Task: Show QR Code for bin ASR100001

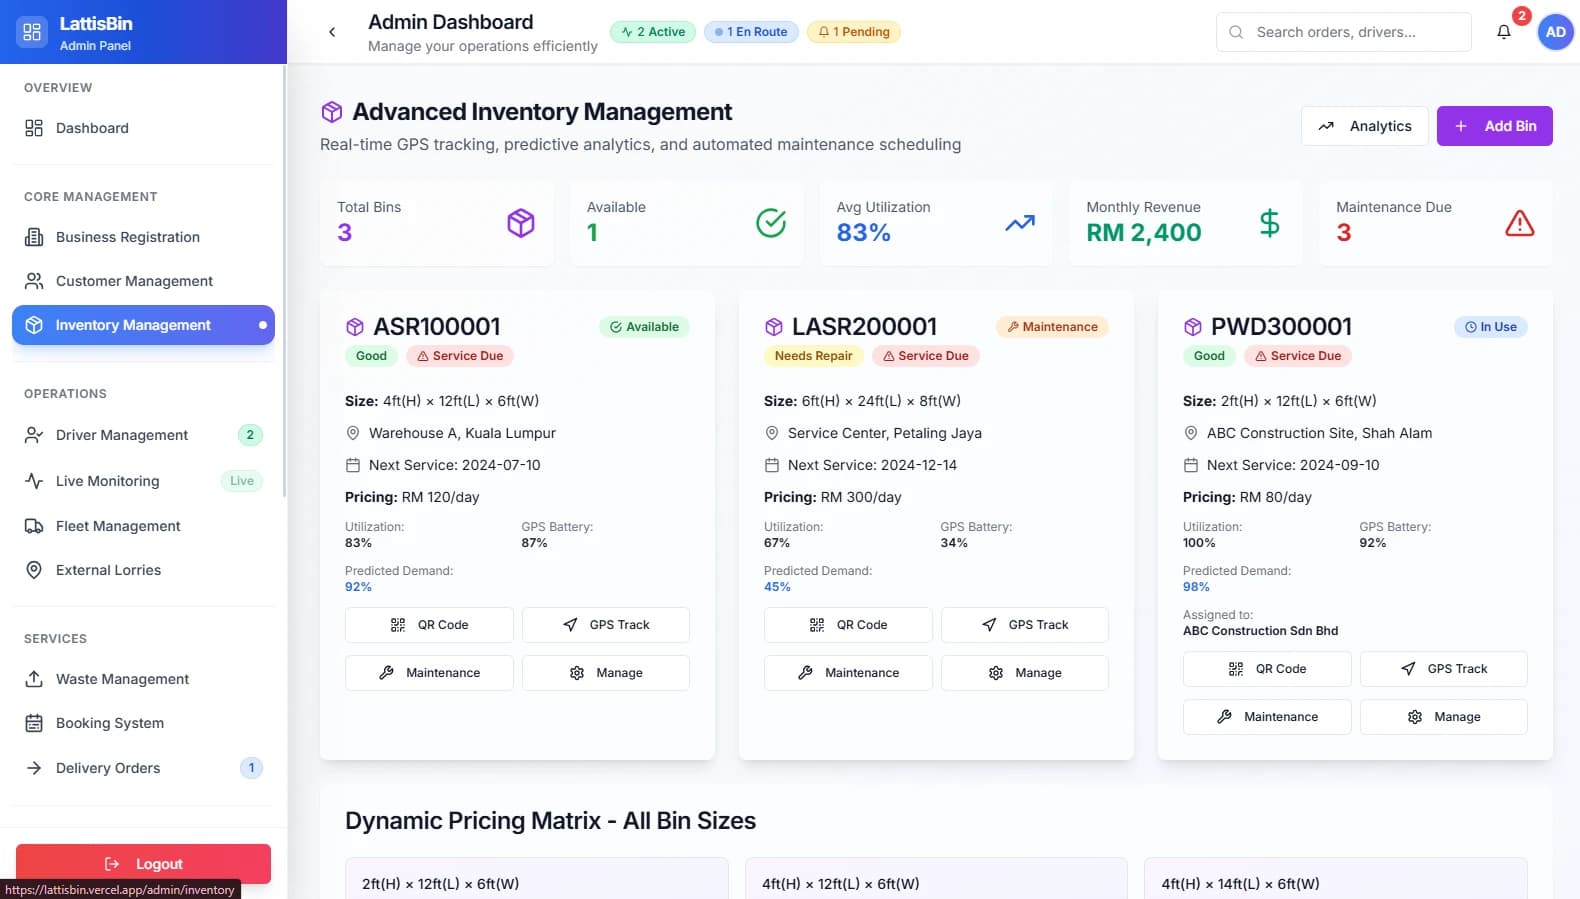Action: click(429, 625)
